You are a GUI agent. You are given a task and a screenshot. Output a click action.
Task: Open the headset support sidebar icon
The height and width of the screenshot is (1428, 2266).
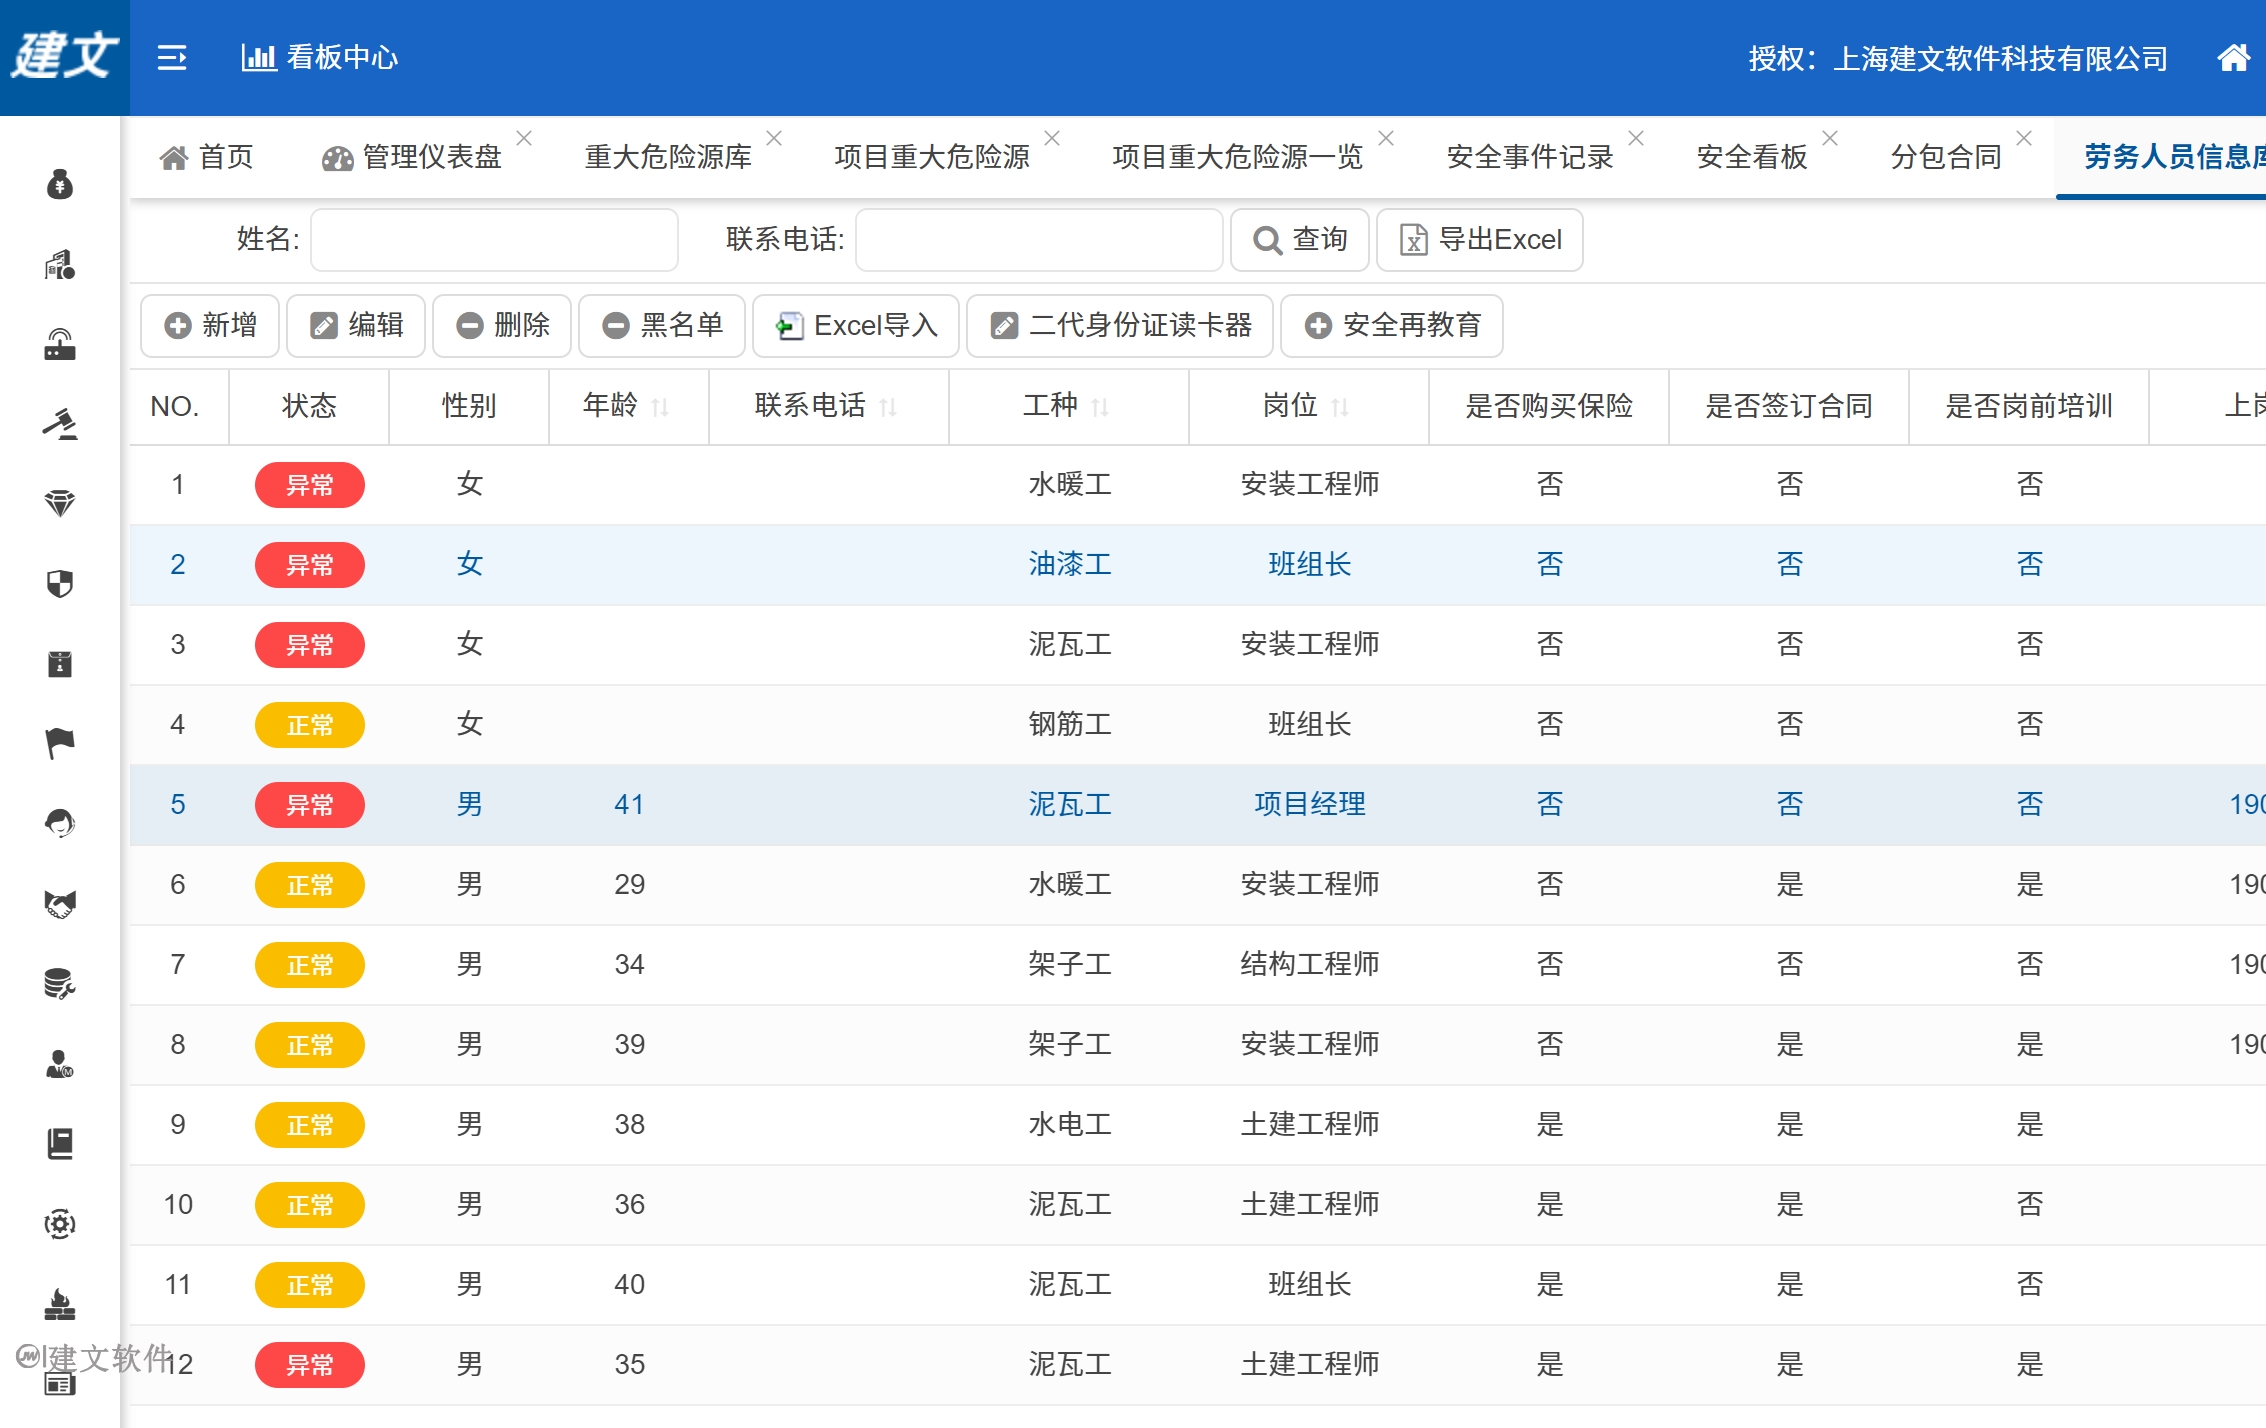tap(60, 824)
